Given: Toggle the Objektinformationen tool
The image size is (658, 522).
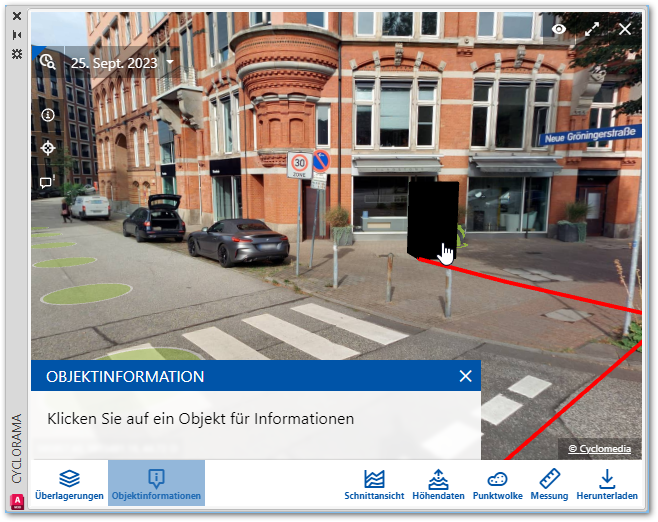Looking at the screenshot, I should pos(156,483).
